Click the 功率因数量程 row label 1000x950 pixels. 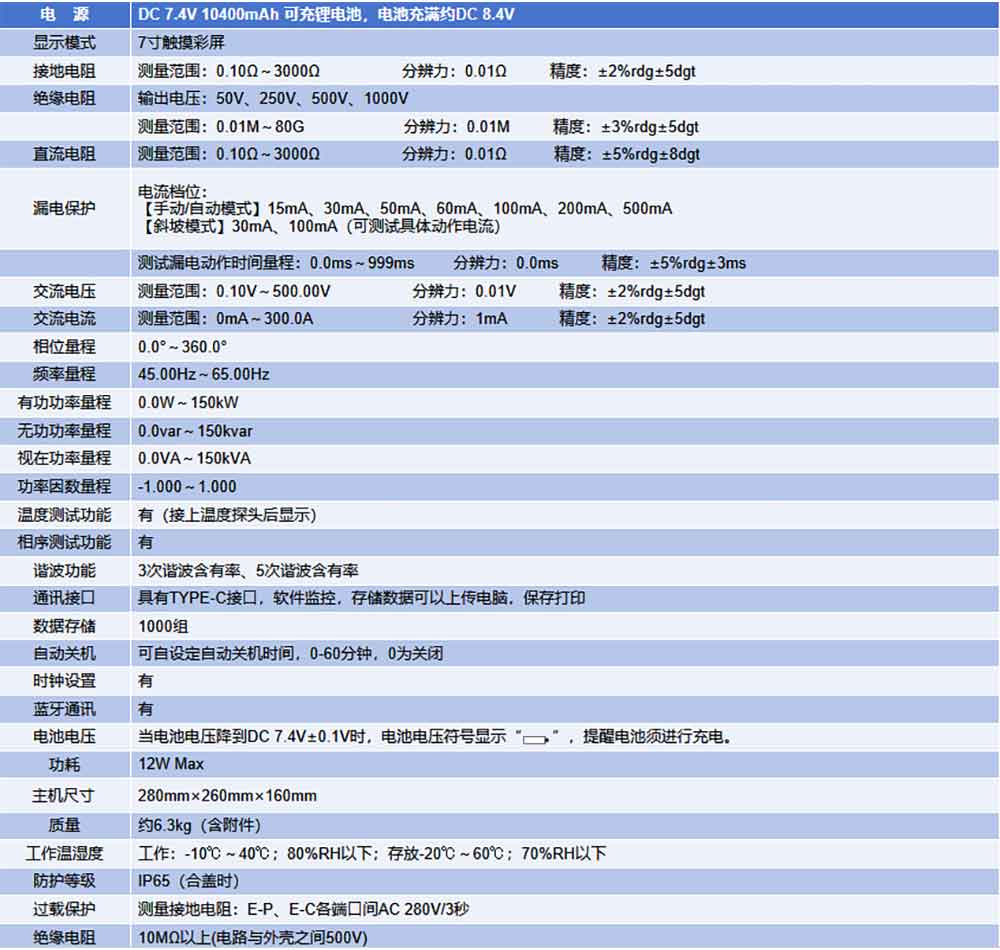[x=64, y=486]
